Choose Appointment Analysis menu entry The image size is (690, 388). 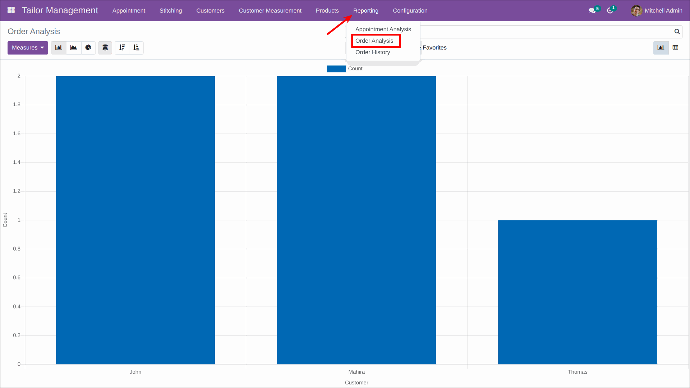point(383,29)
